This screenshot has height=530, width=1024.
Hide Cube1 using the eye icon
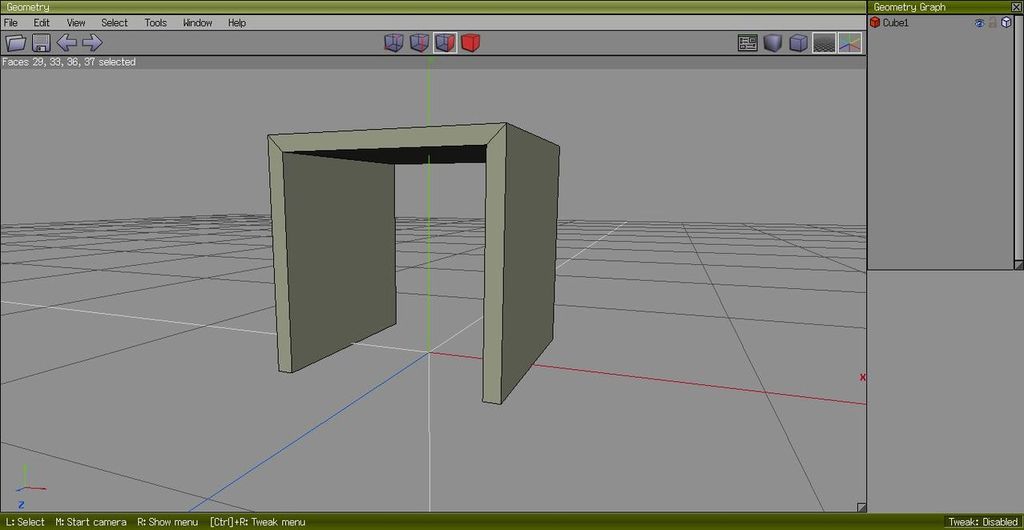[x=980, y=23]
